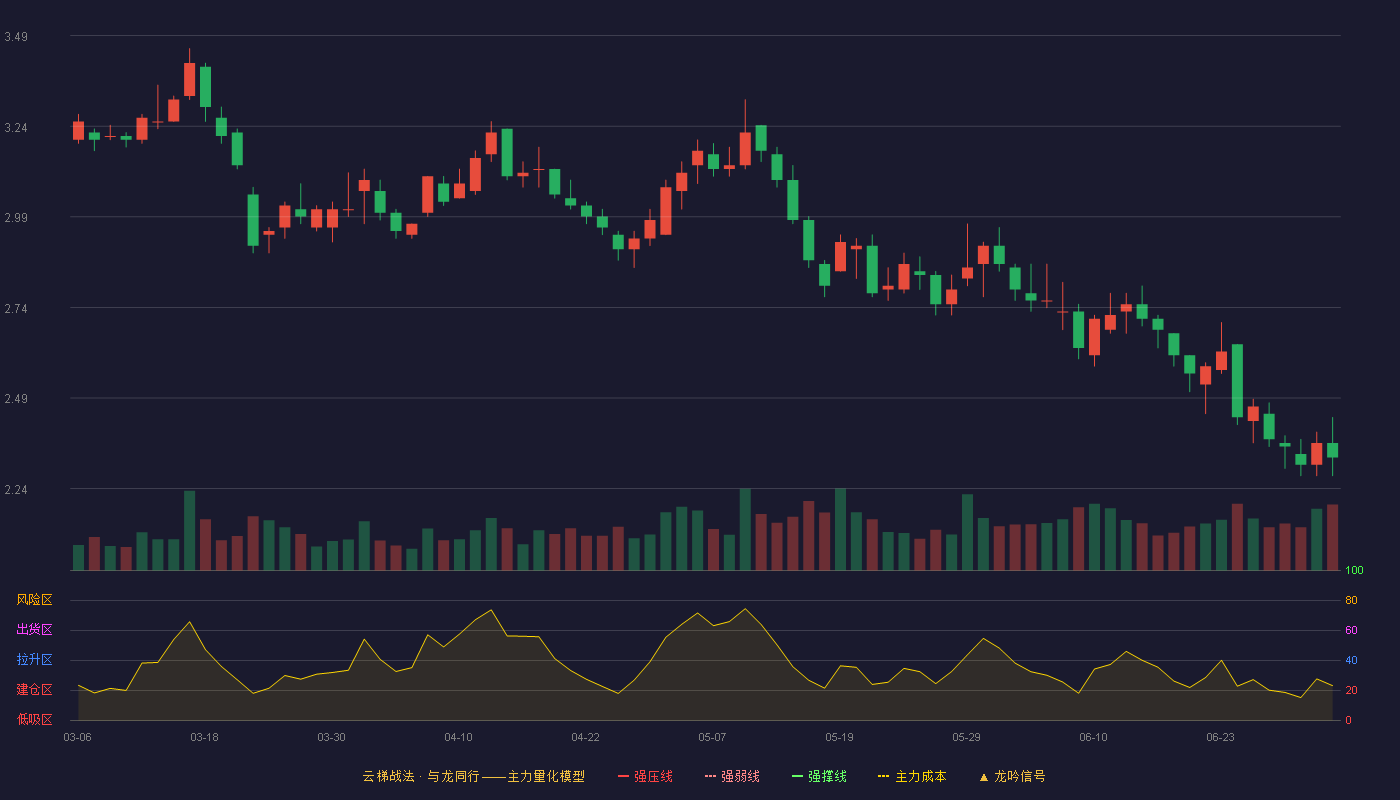The width and height of the screenshot is (1400, 800).
Task: Click the 建仓区 zone label
Action: [34, 690]
